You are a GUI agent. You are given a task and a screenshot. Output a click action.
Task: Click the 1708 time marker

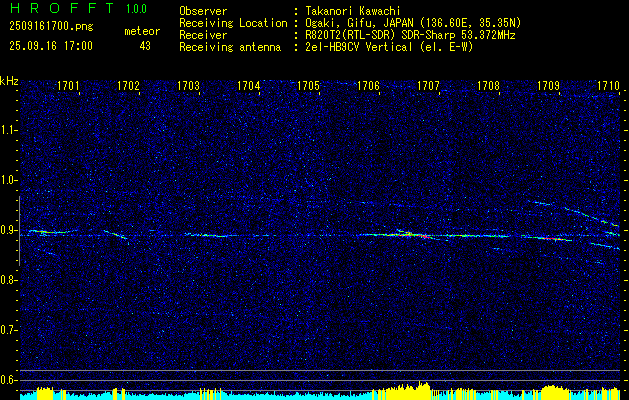pyautogui.click(x=489, y=86)
